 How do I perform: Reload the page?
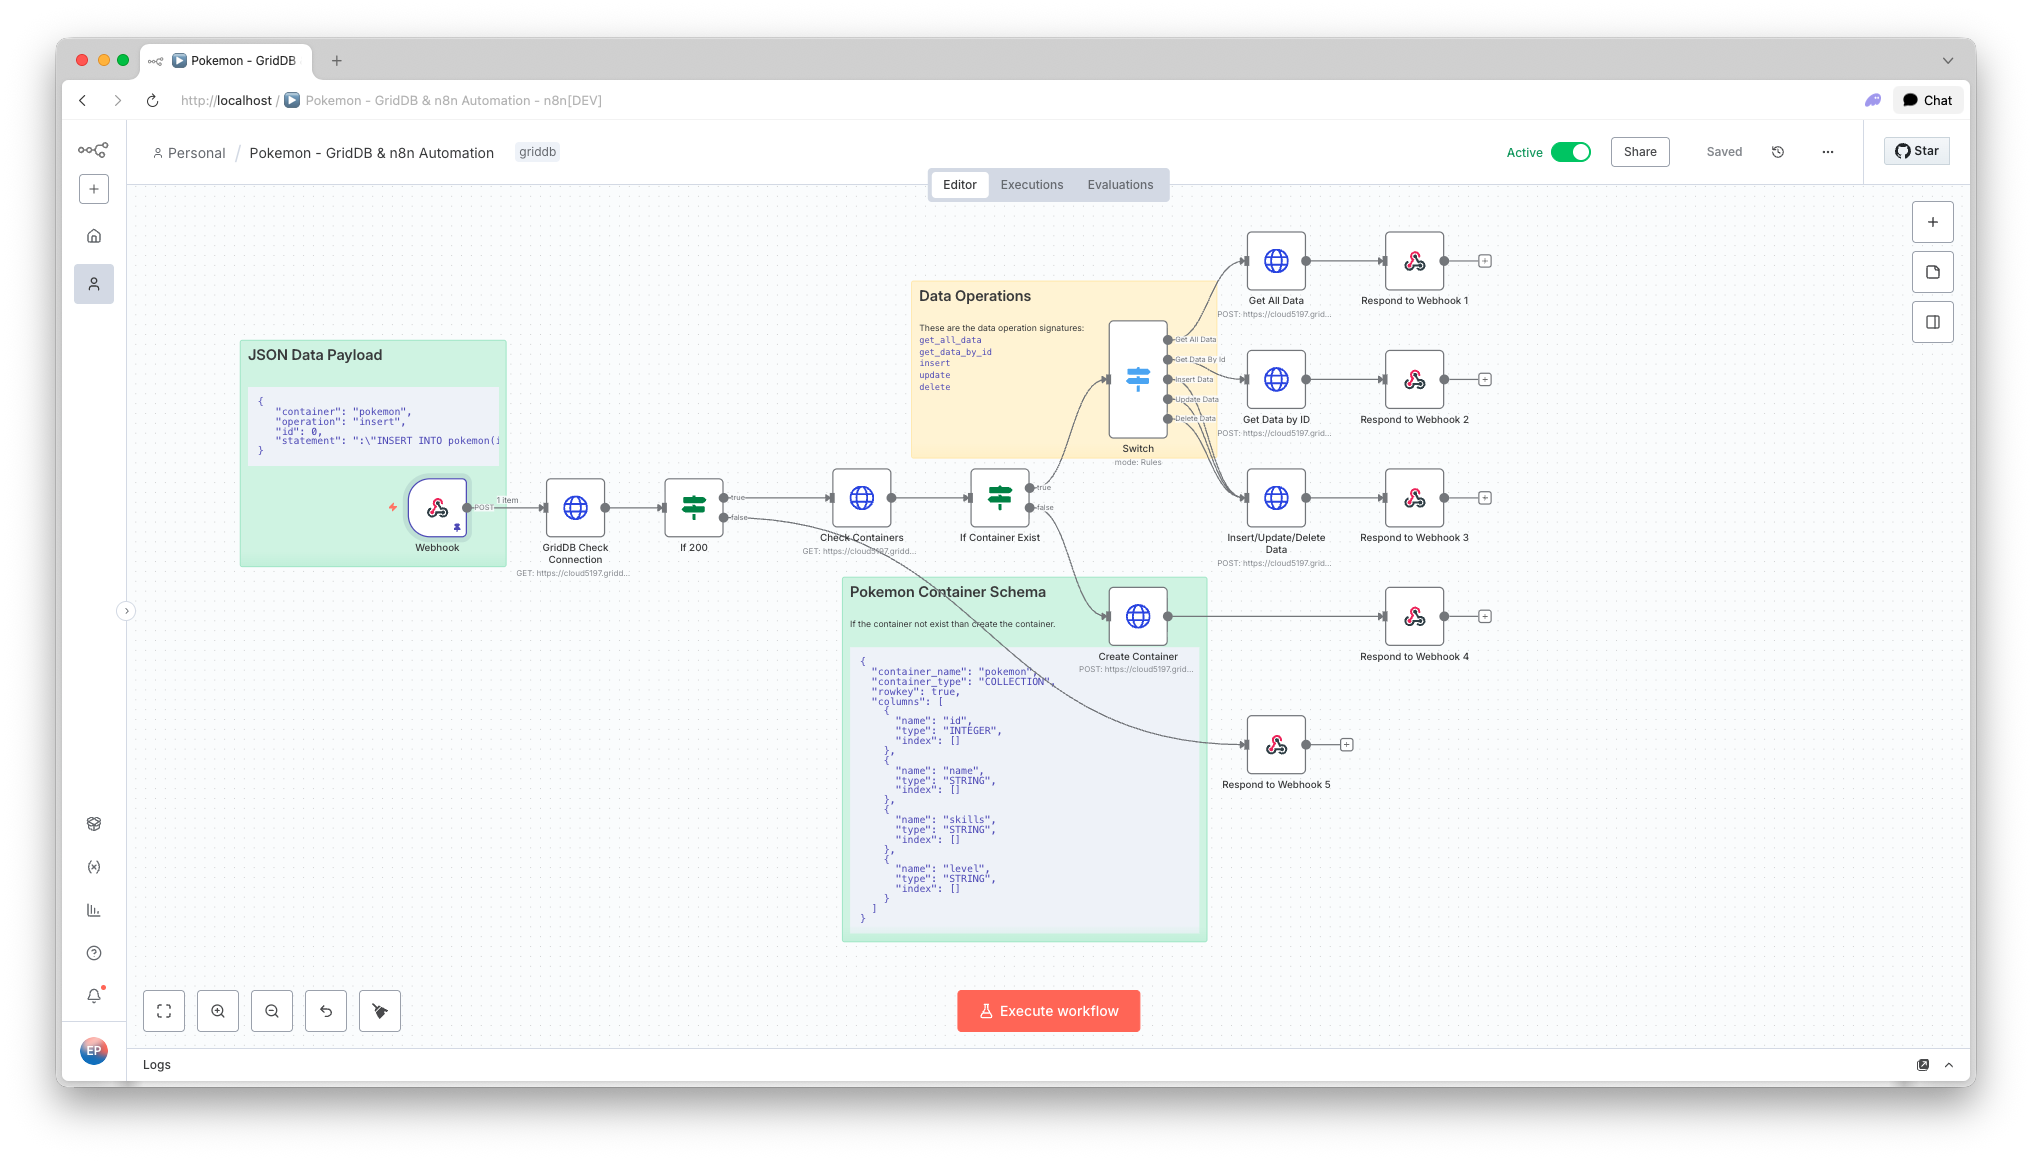(x=152, y=100)
